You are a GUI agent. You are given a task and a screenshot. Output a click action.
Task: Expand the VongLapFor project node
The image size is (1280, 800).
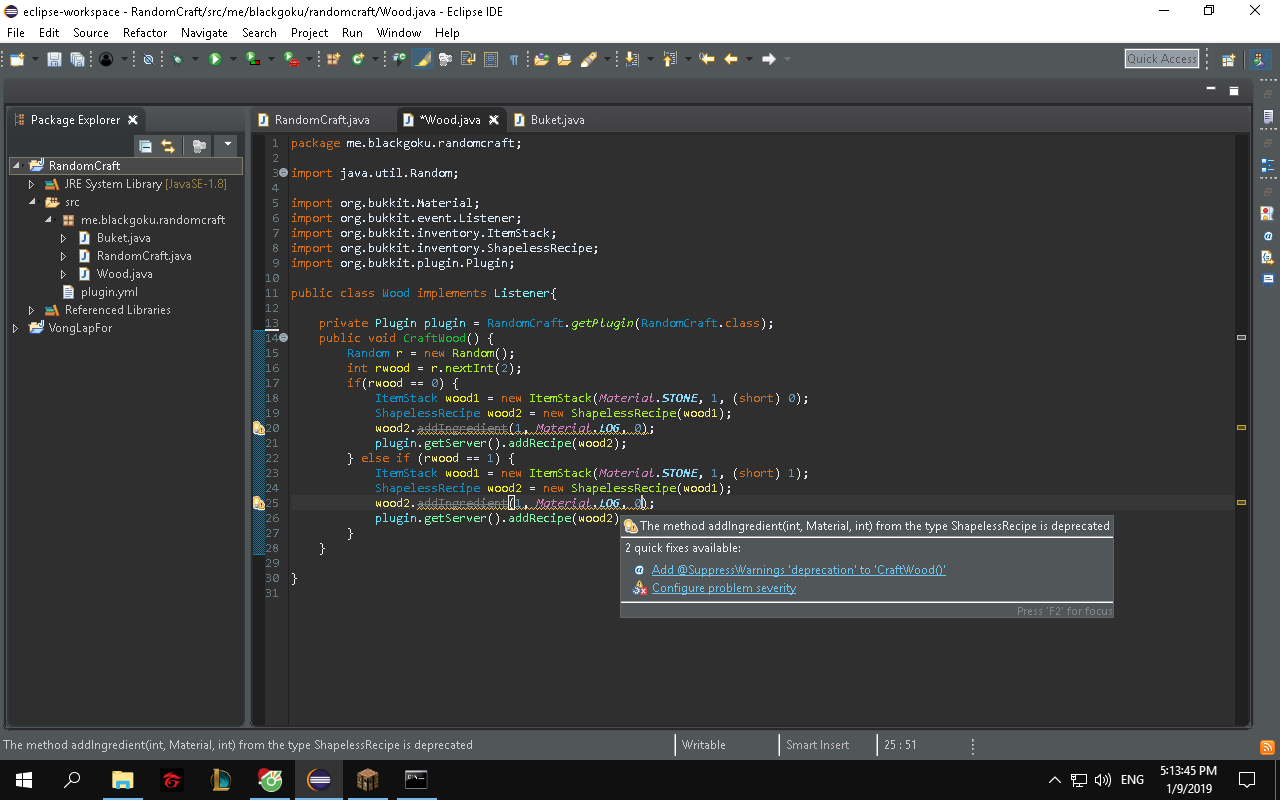(x=16, y=328)
